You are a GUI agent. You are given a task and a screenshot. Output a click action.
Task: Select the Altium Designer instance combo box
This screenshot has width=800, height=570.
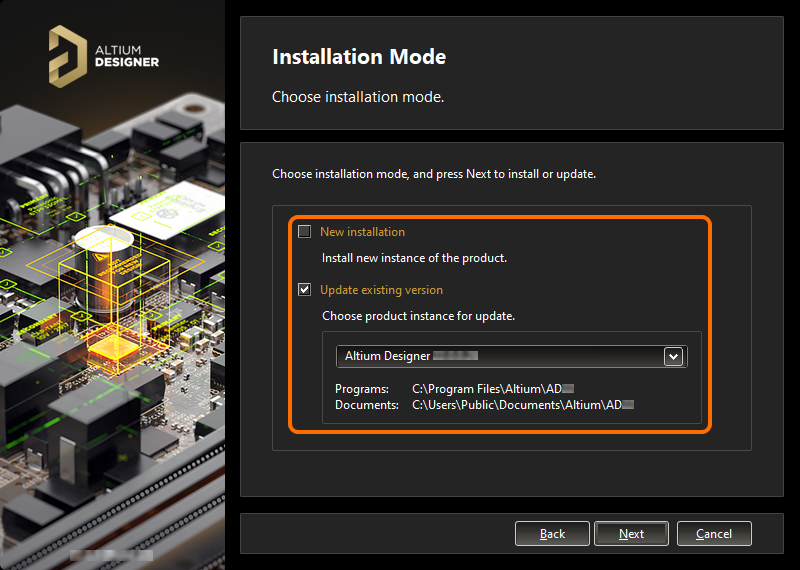(500, 356)
